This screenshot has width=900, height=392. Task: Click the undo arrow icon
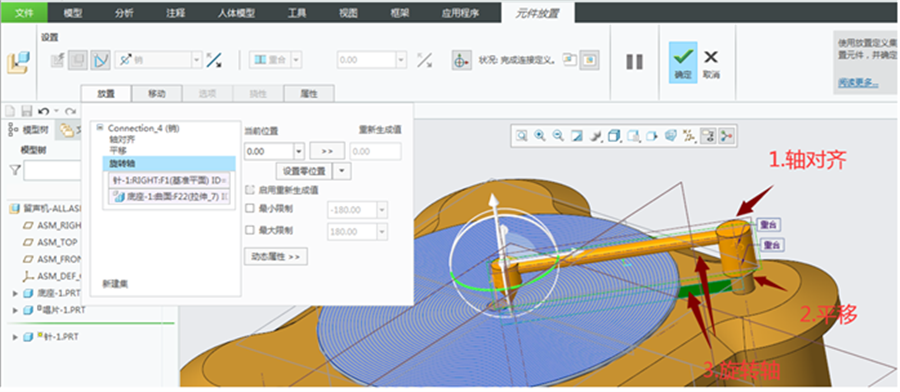[x=43, y=111]
